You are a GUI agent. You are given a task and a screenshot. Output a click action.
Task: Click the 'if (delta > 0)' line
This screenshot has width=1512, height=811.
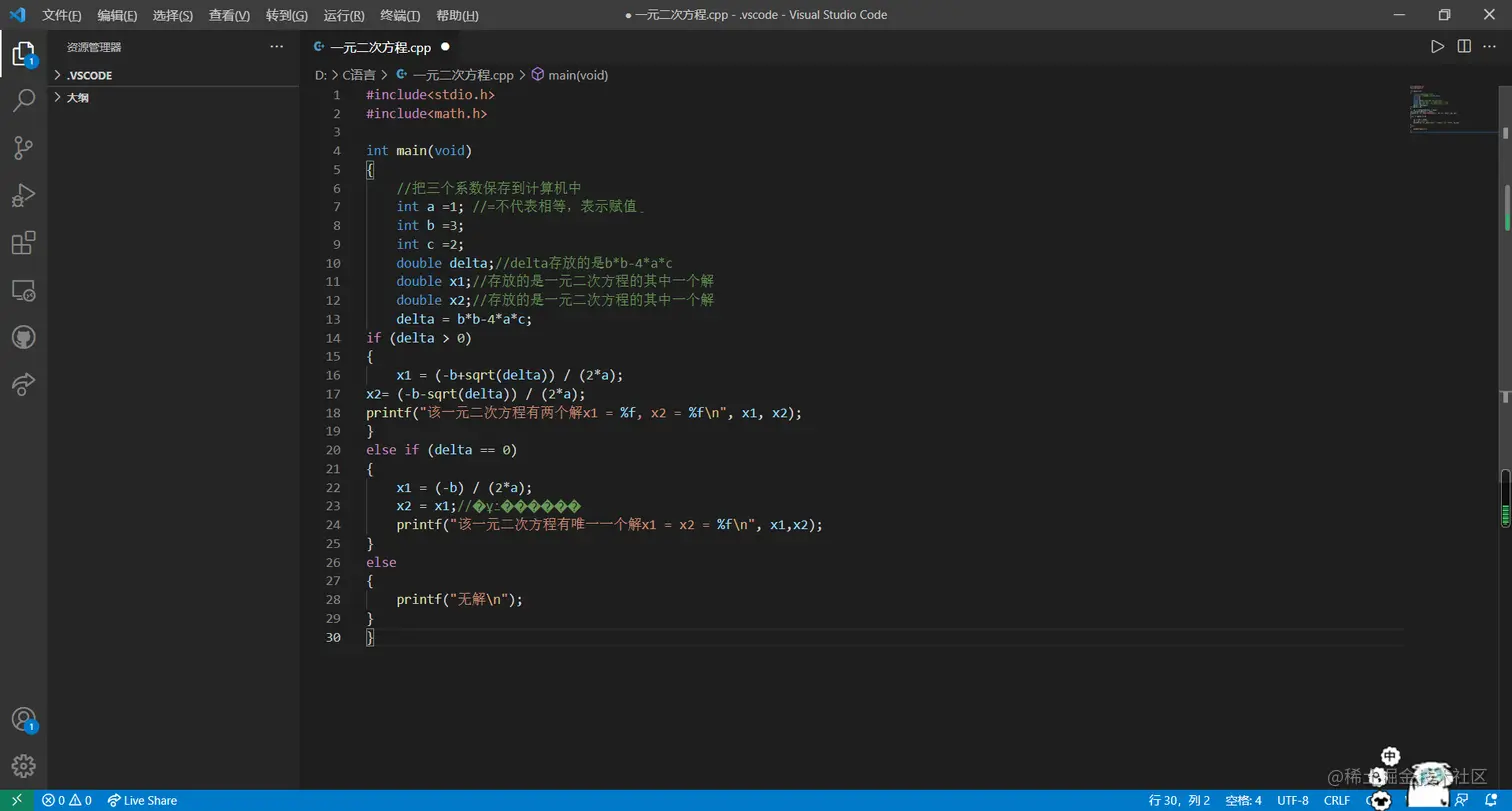(419, 338)
